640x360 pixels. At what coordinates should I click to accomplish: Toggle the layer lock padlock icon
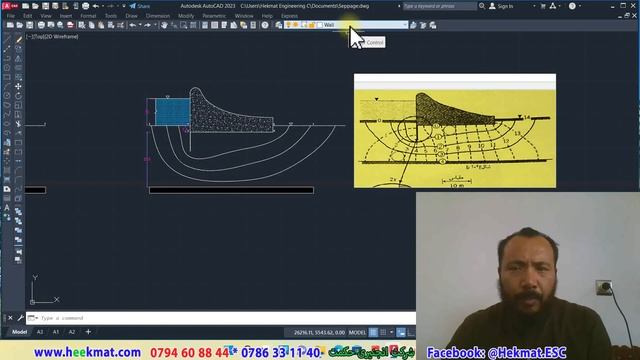pos(311,25)
